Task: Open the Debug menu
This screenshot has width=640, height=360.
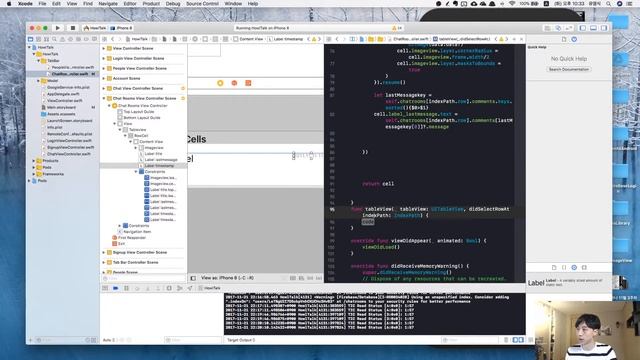Action: tap(173, 4)
